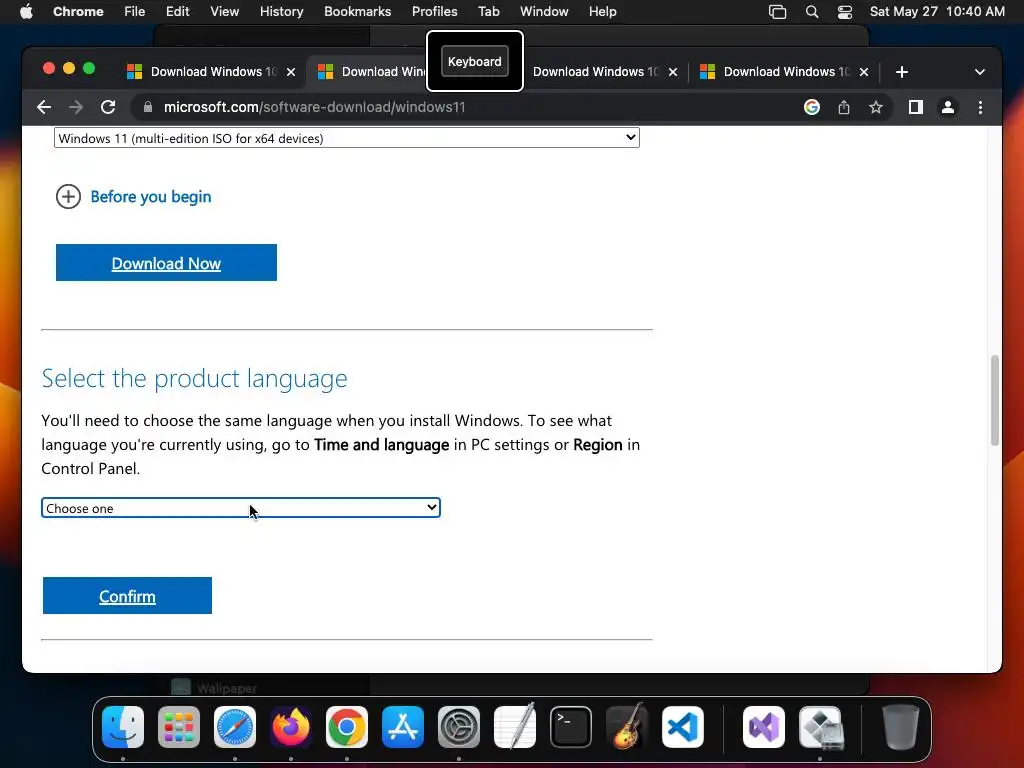The width and height of the screenshot is (1024, 768).
Task: Open Spotlight search in menu bar
Action: (x=812, y=11)
